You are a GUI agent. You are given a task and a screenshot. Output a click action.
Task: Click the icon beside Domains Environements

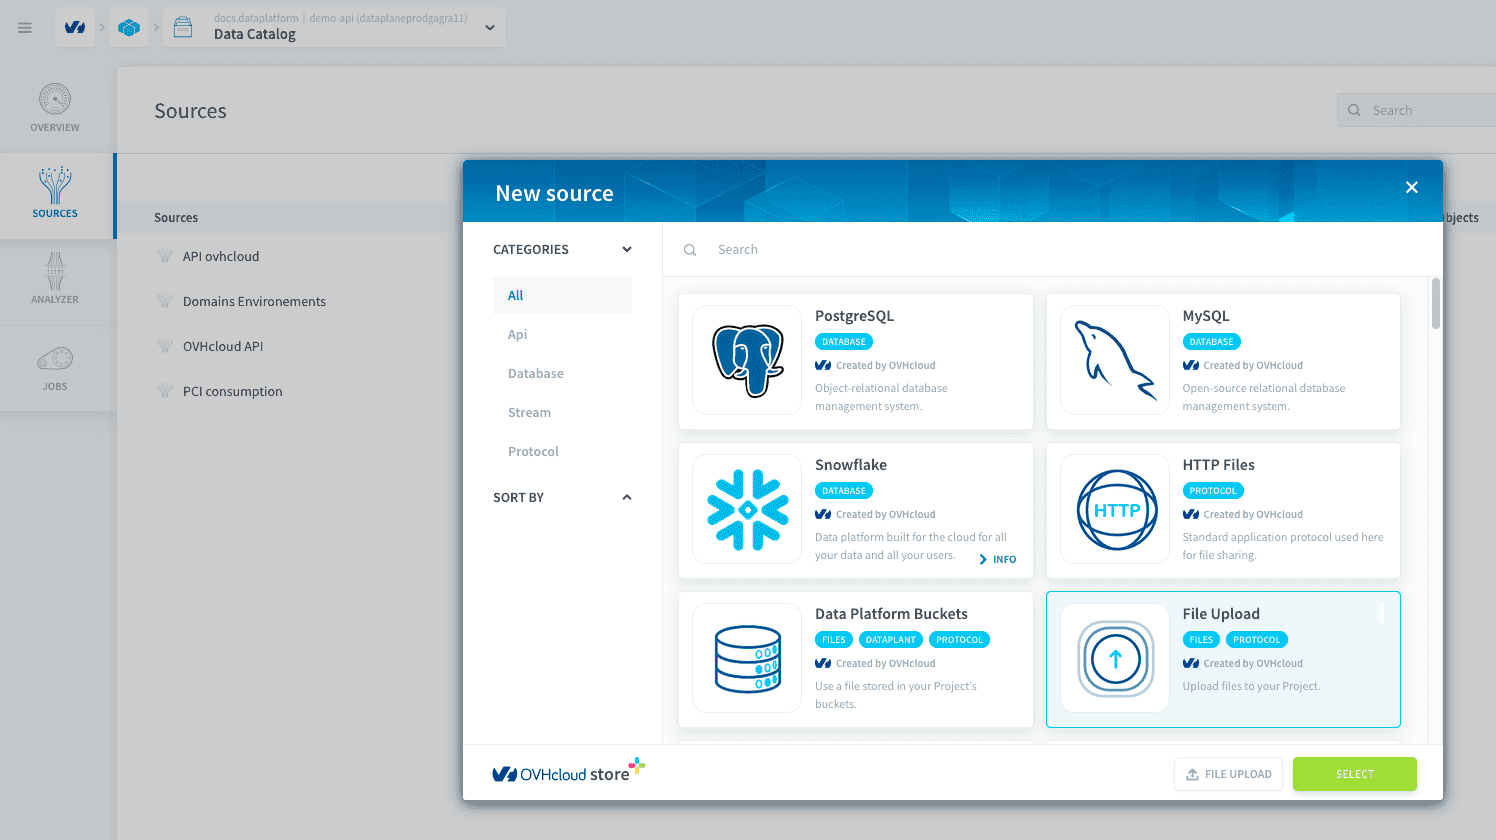(165, 301)
